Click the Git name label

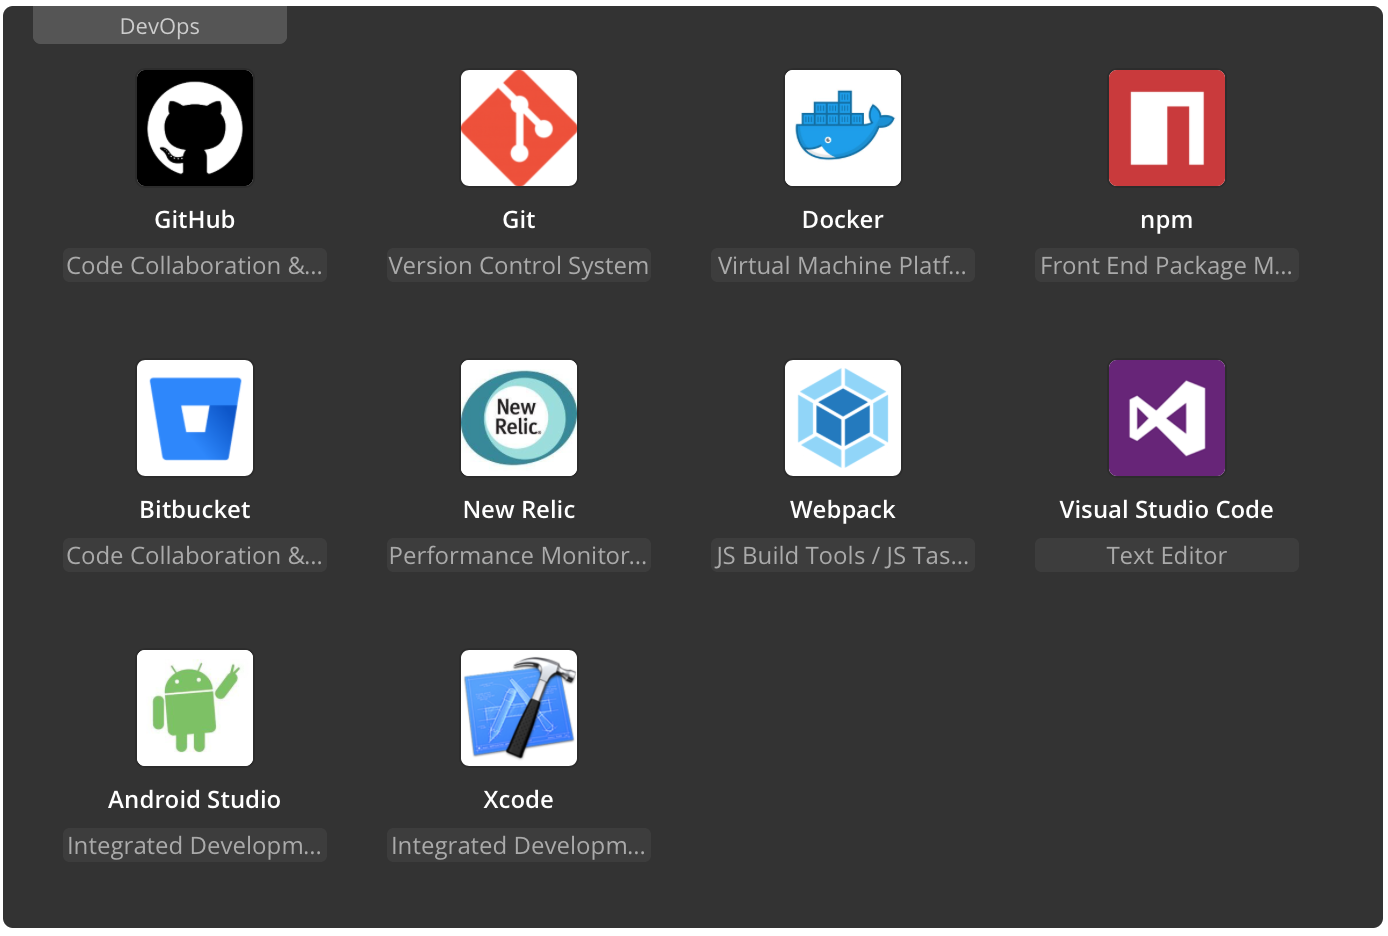(x=519, y=220)
